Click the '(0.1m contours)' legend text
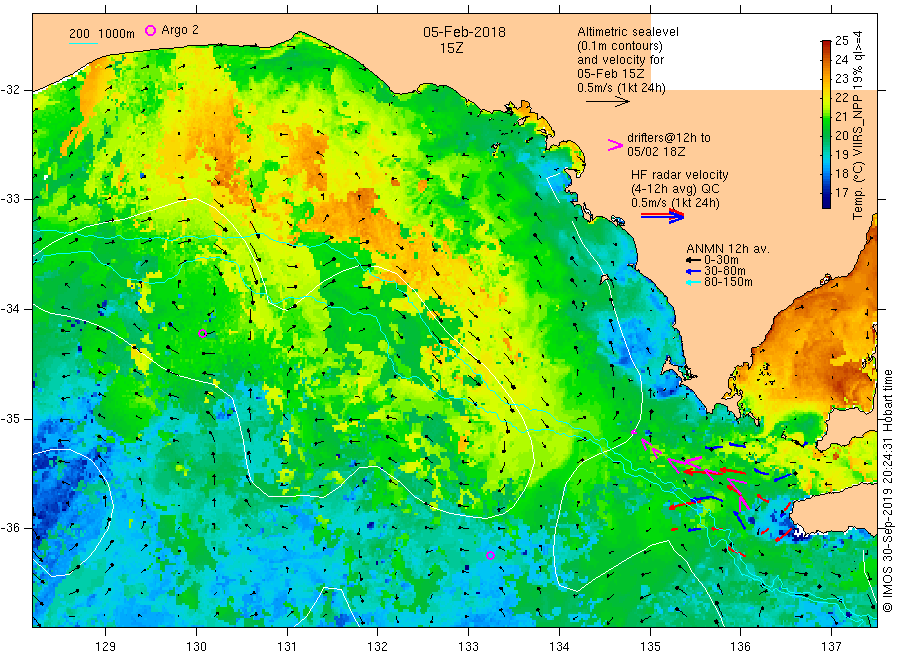Screen dimensions: 900x660 (x=620, y=46)
